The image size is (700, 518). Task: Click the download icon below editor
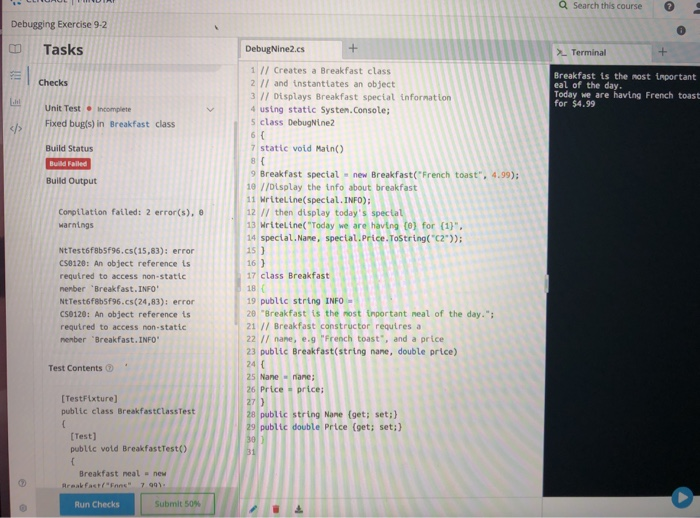pyautogui.click(x=299, y=509)
